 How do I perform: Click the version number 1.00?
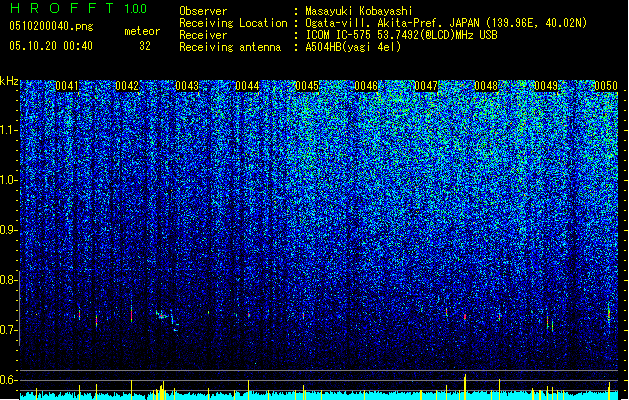tap(136, 8)
